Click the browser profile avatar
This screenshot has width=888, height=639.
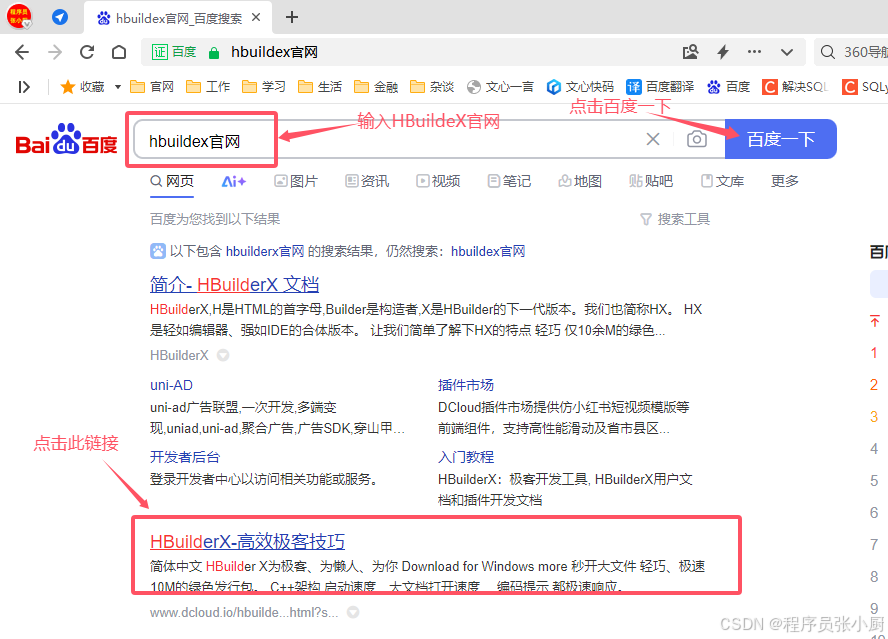tap(19, 16)
